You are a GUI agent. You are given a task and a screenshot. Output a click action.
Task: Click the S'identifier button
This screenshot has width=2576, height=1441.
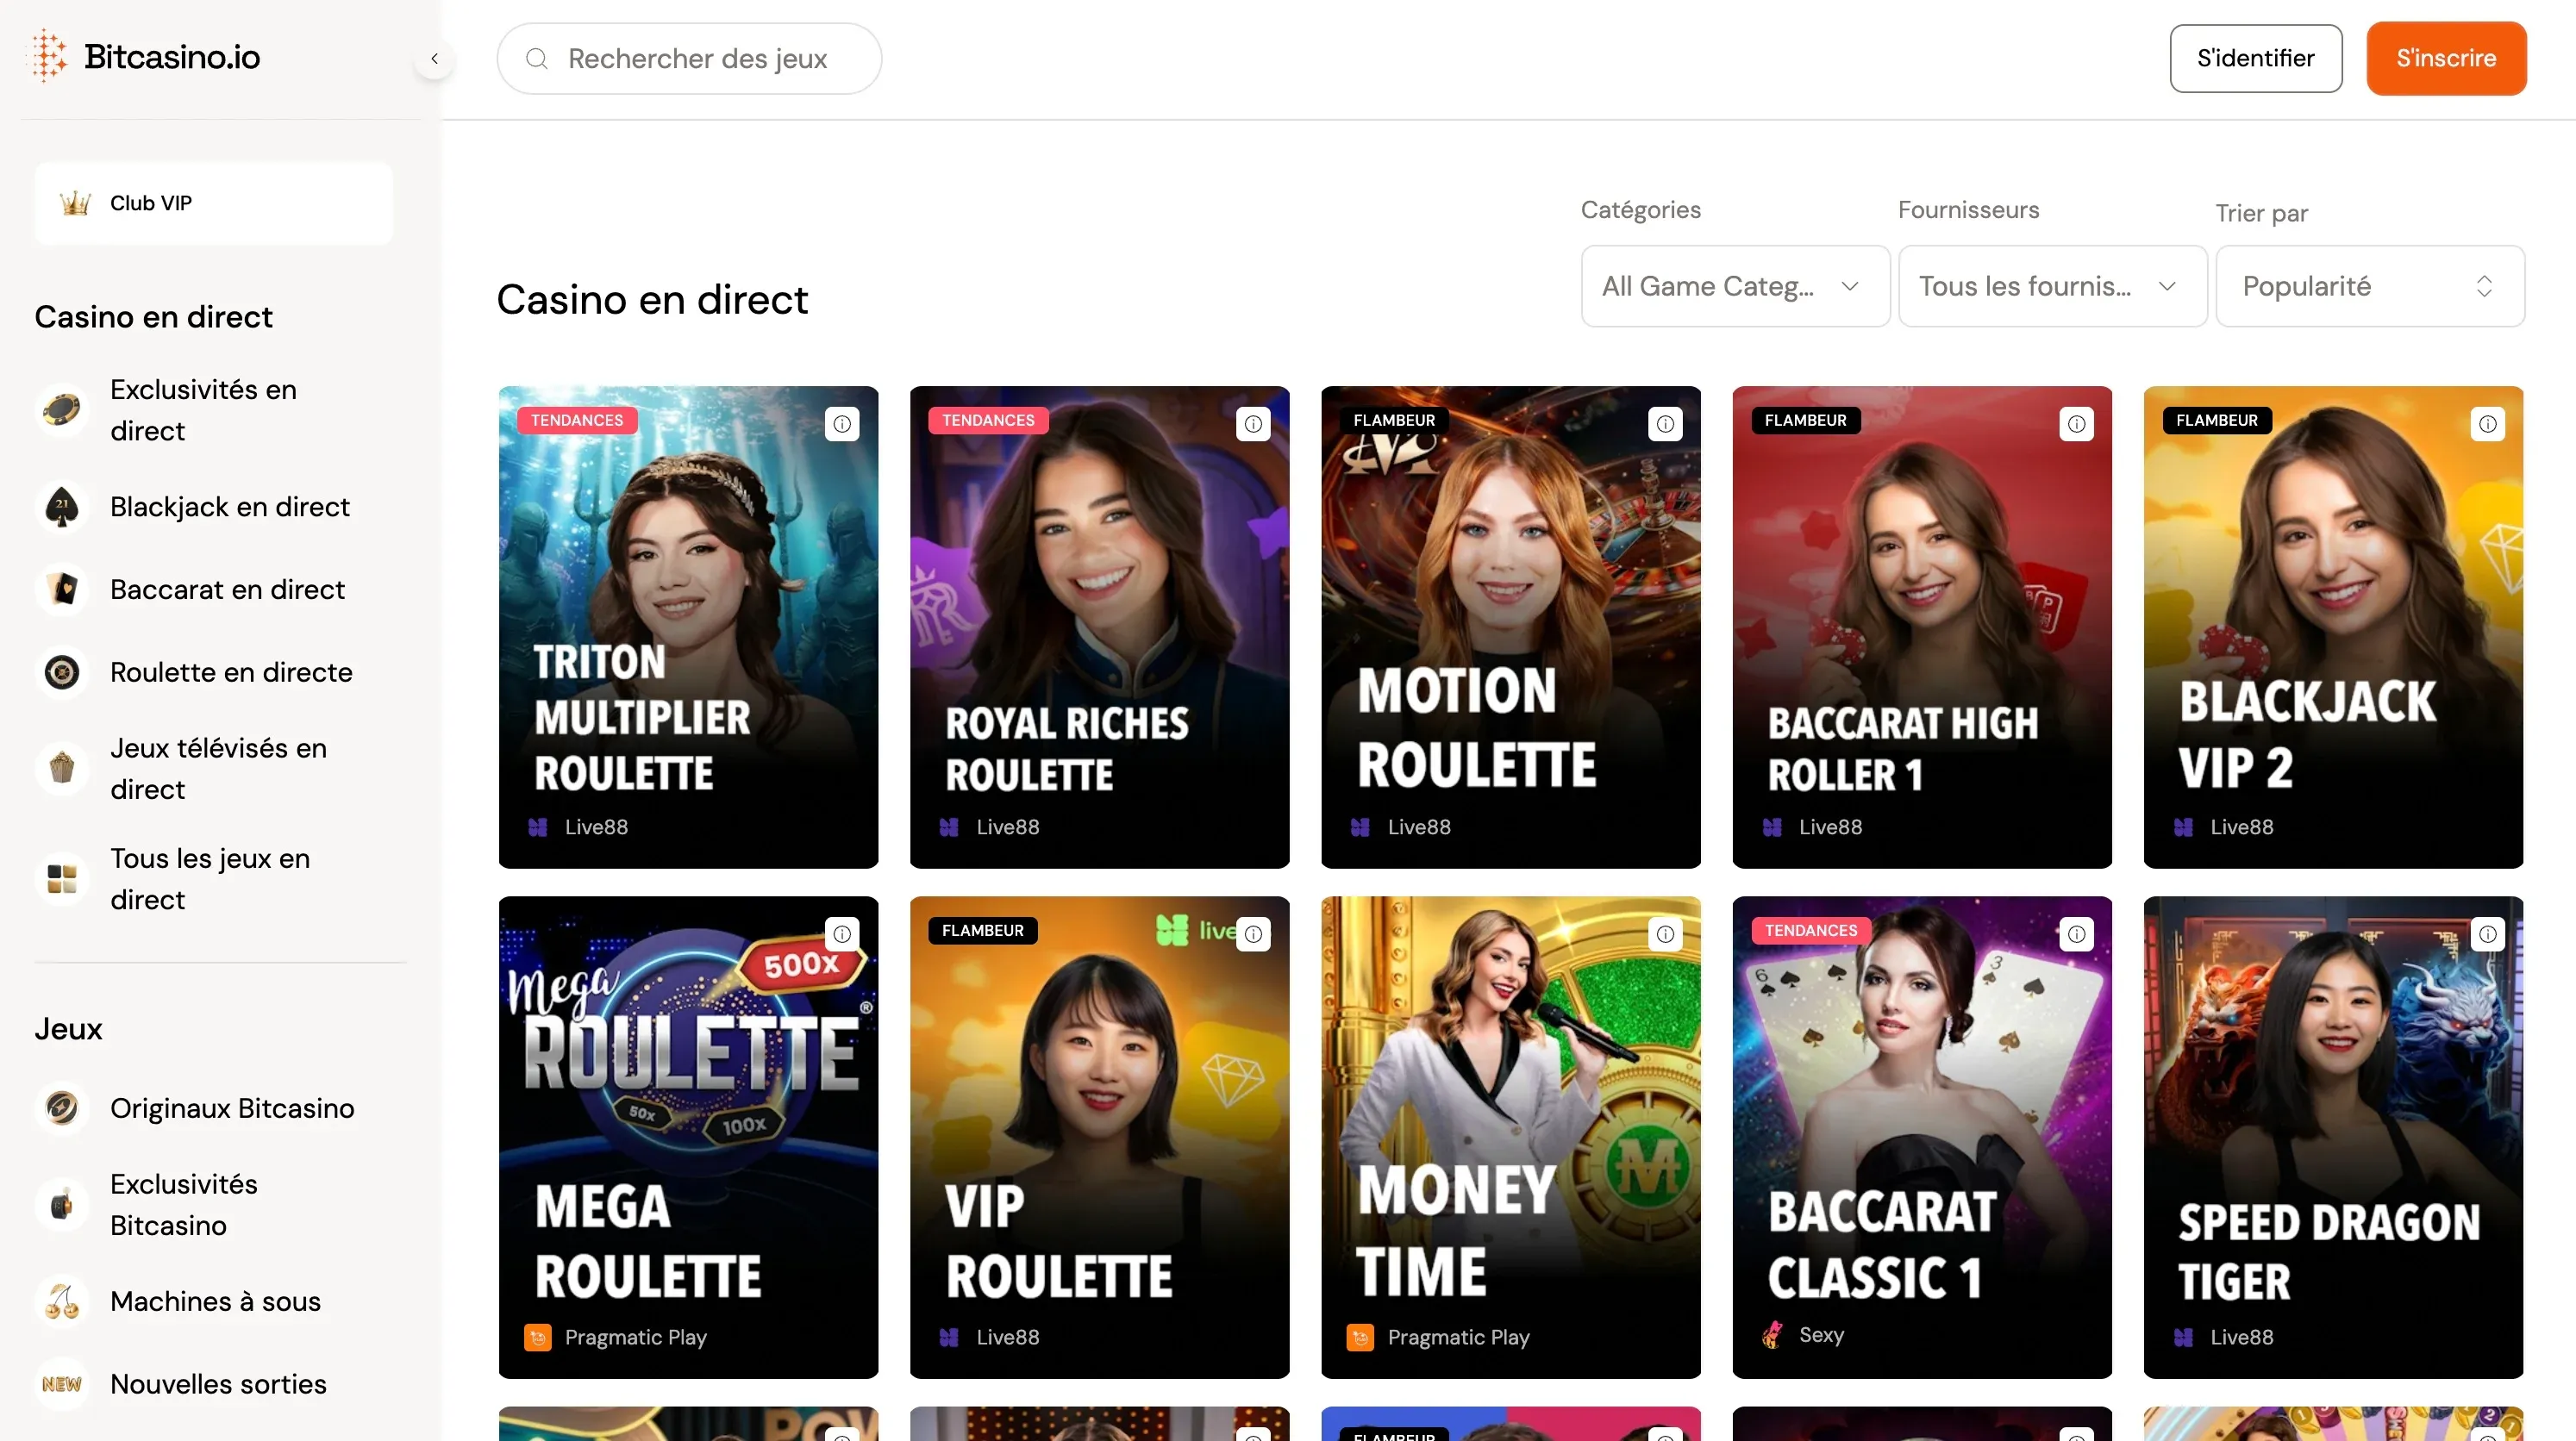2255,58
